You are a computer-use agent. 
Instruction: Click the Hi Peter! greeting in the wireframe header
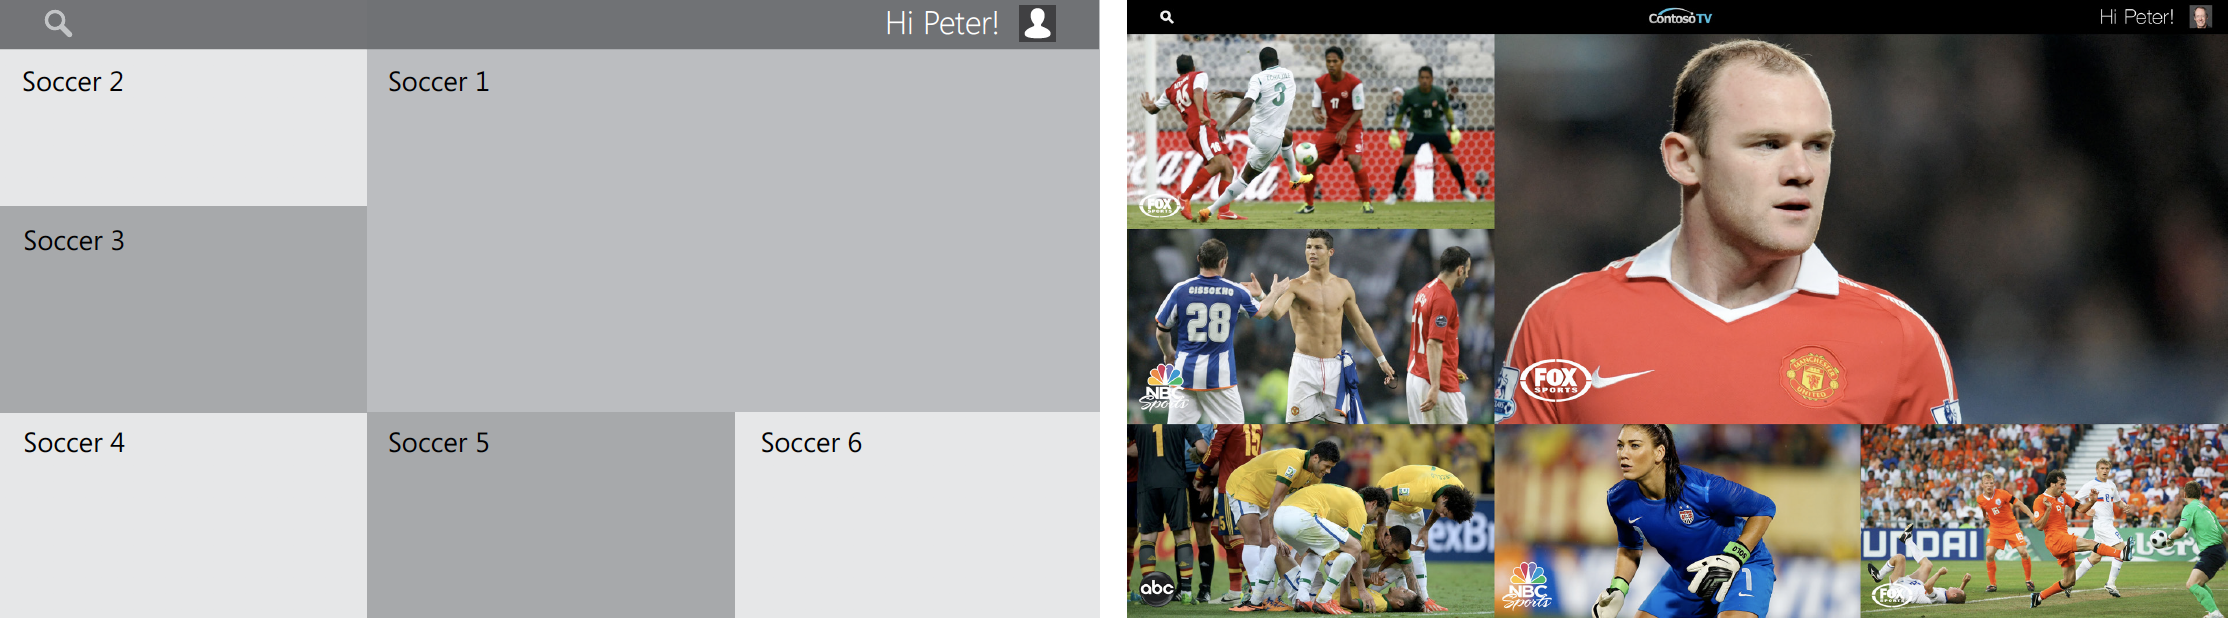pos(942,23)
